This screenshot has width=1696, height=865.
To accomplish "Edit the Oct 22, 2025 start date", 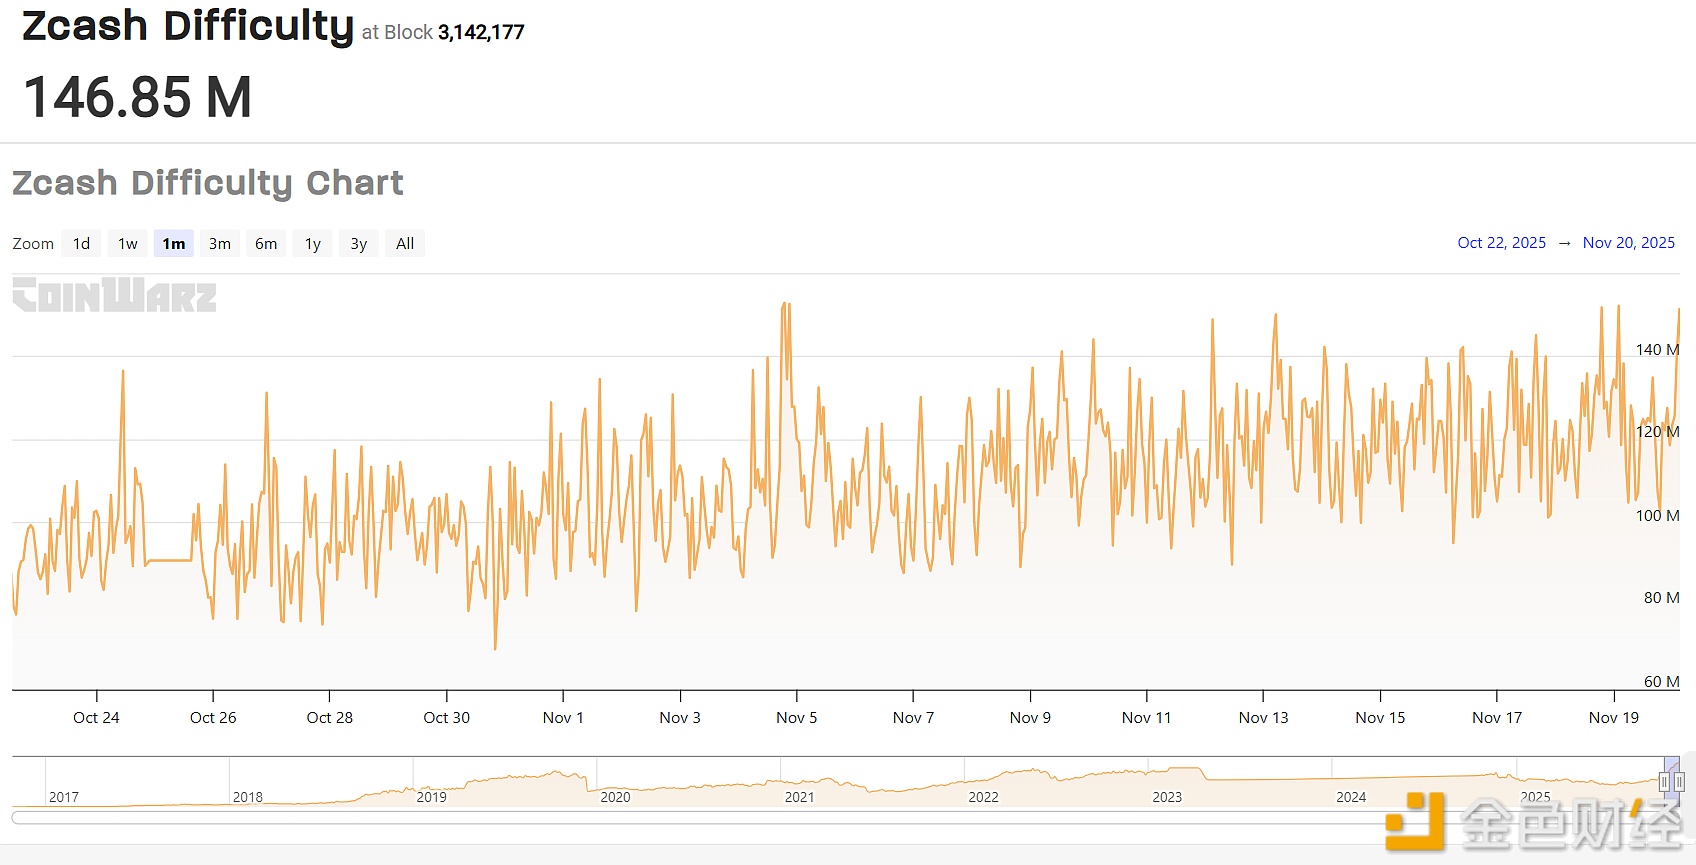I will [1501, 243].
